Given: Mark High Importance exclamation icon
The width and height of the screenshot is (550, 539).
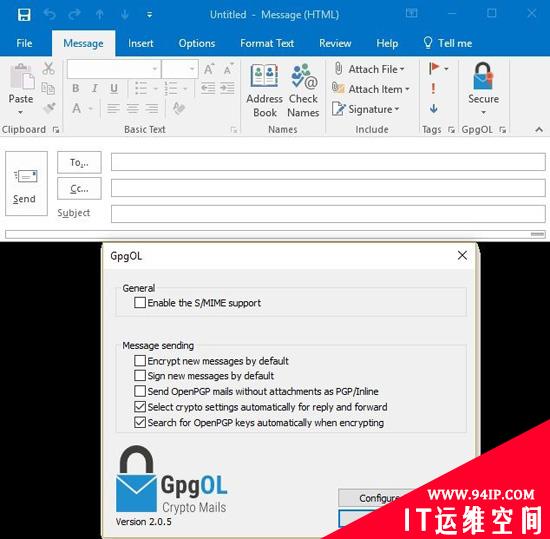Looking at the screenshot, I should pos(433,88).
